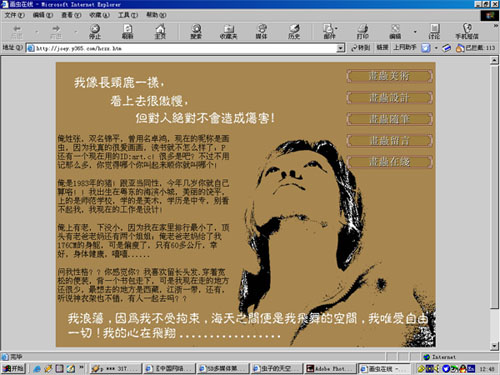Refresh the page using 刷新 icon
Screen dimensions: 500x375
(128, 32)
